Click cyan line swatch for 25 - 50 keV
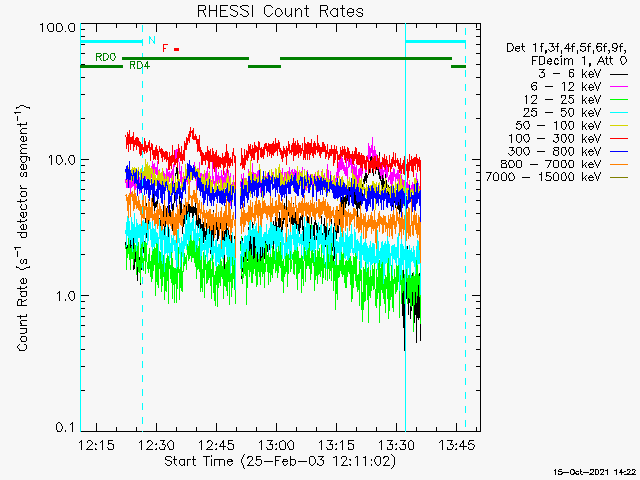 619,113
